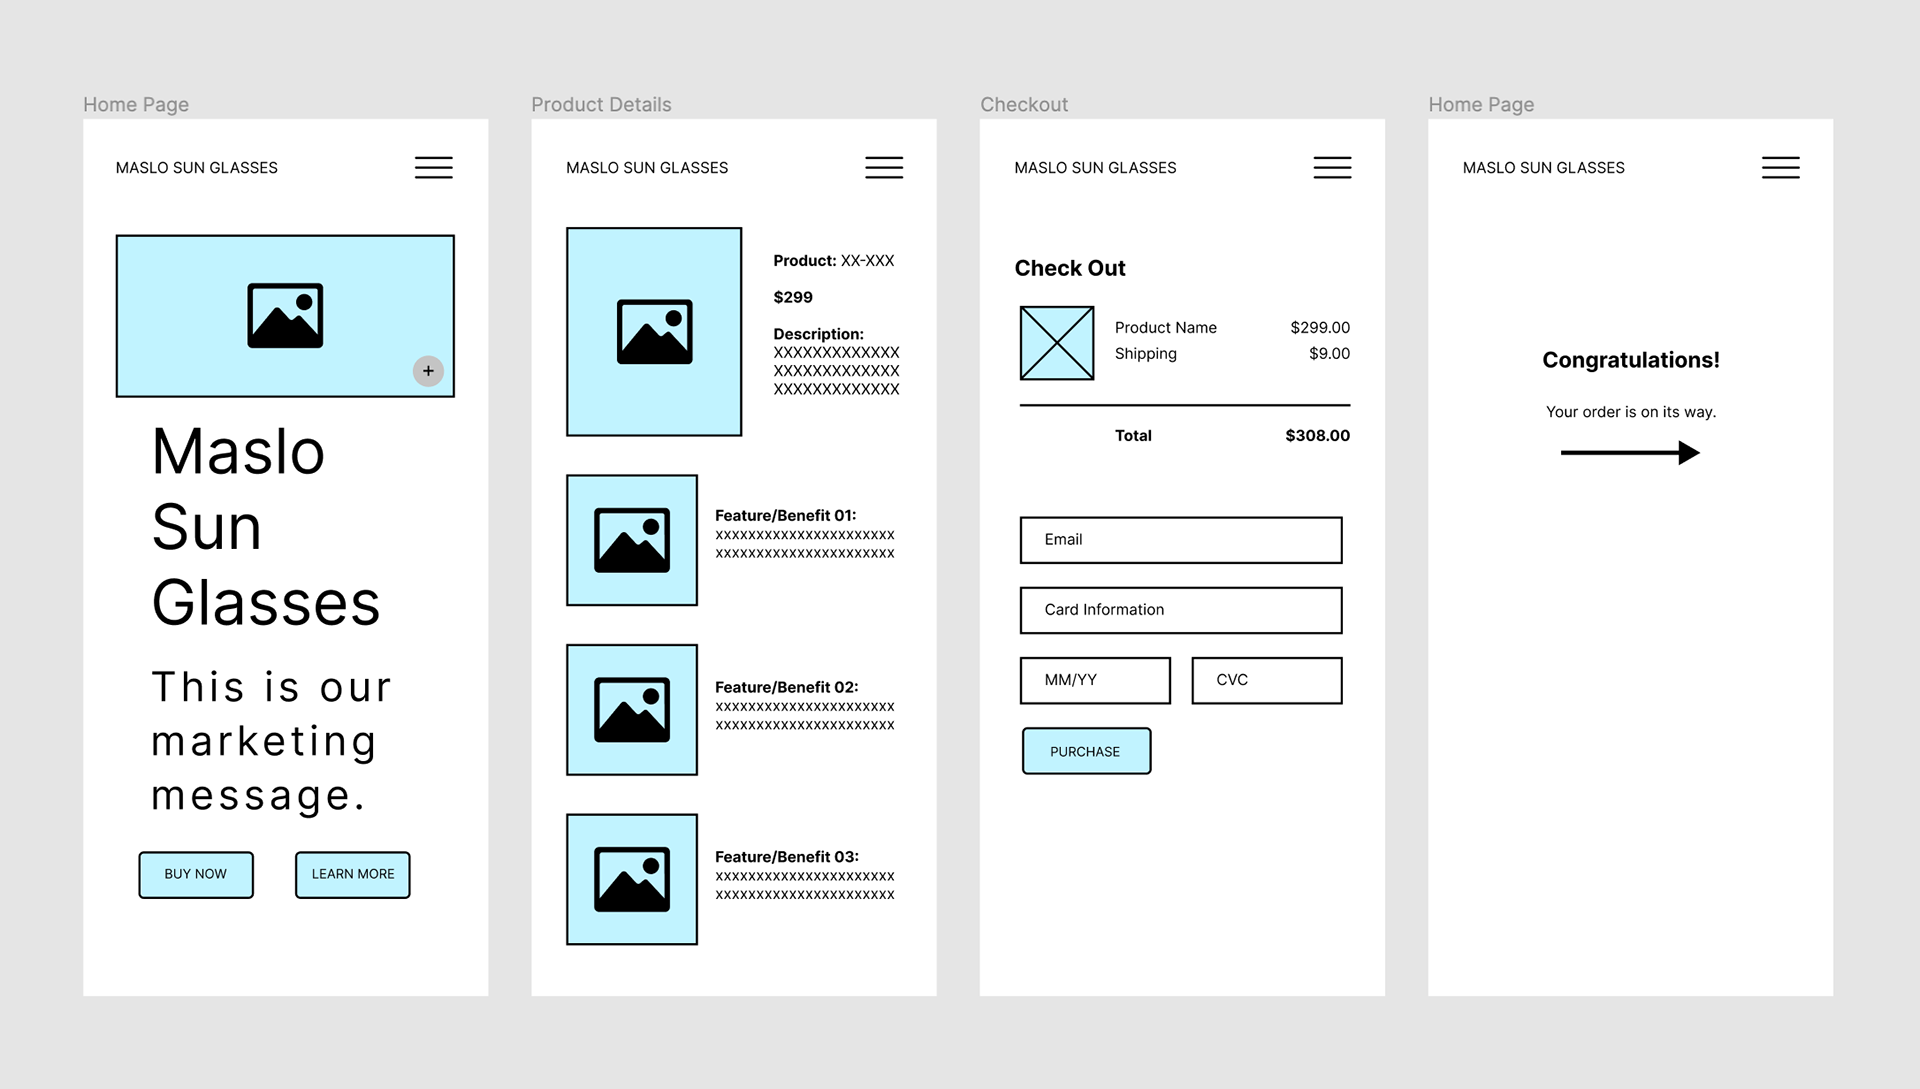Click hero image placeholder on Home Page

click(x=285, y=316)
